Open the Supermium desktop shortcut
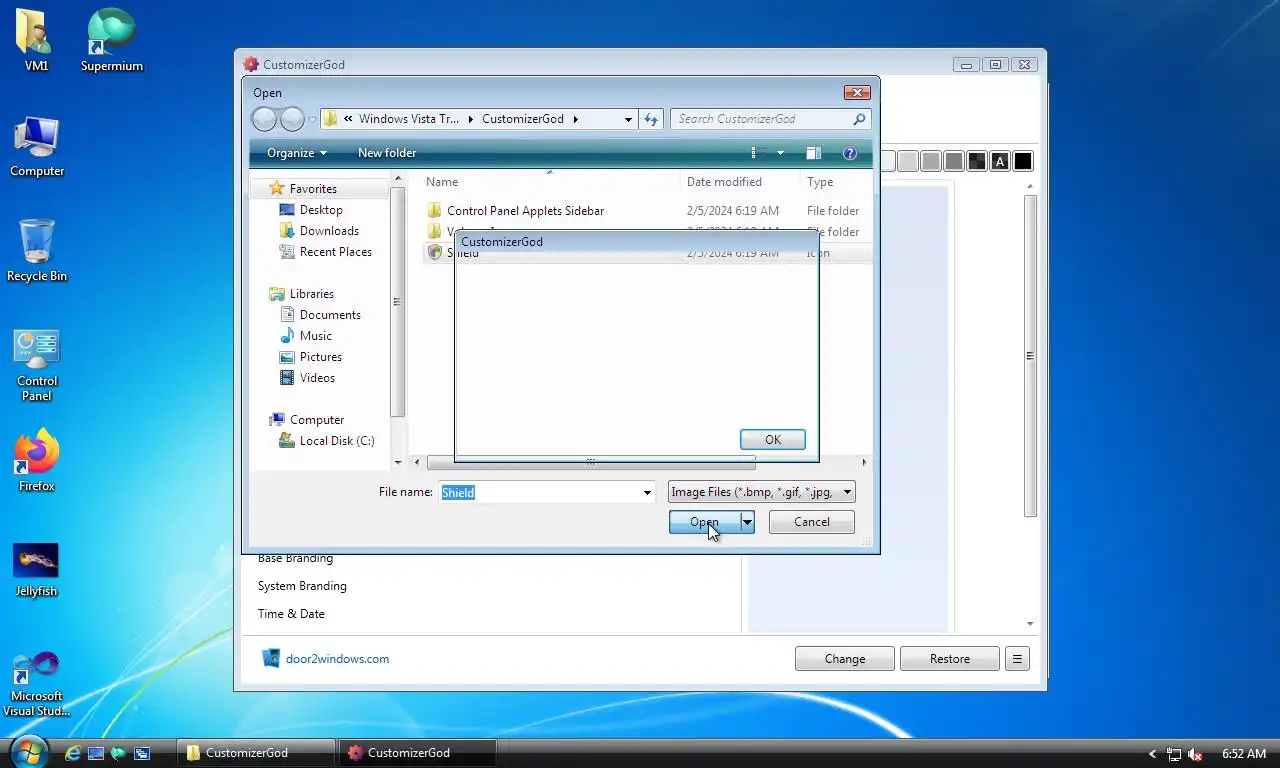 pyautogui.click(x=111, y=41)
